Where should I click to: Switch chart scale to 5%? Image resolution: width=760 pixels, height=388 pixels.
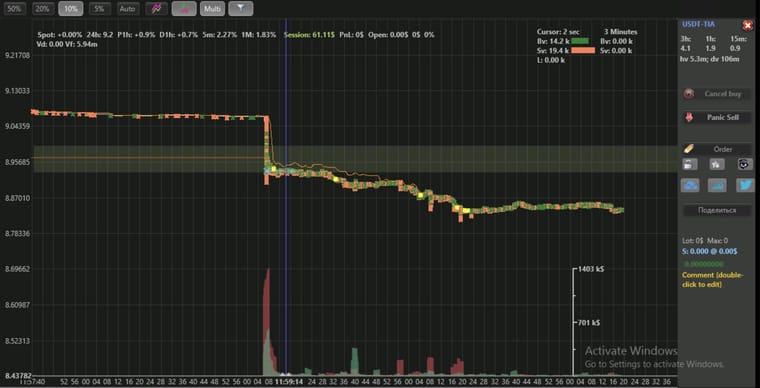tap(99, 9)
